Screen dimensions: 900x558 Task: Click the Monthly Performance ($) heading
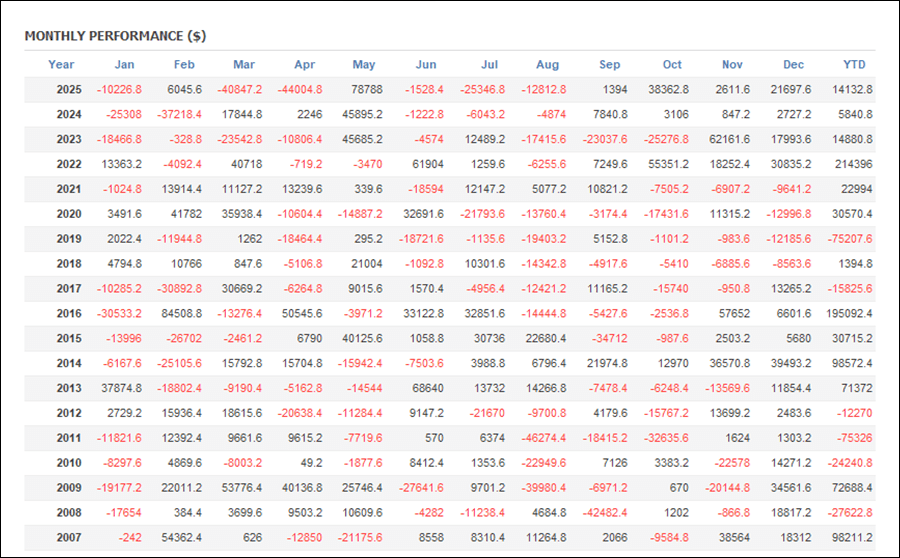click(115, 36)
